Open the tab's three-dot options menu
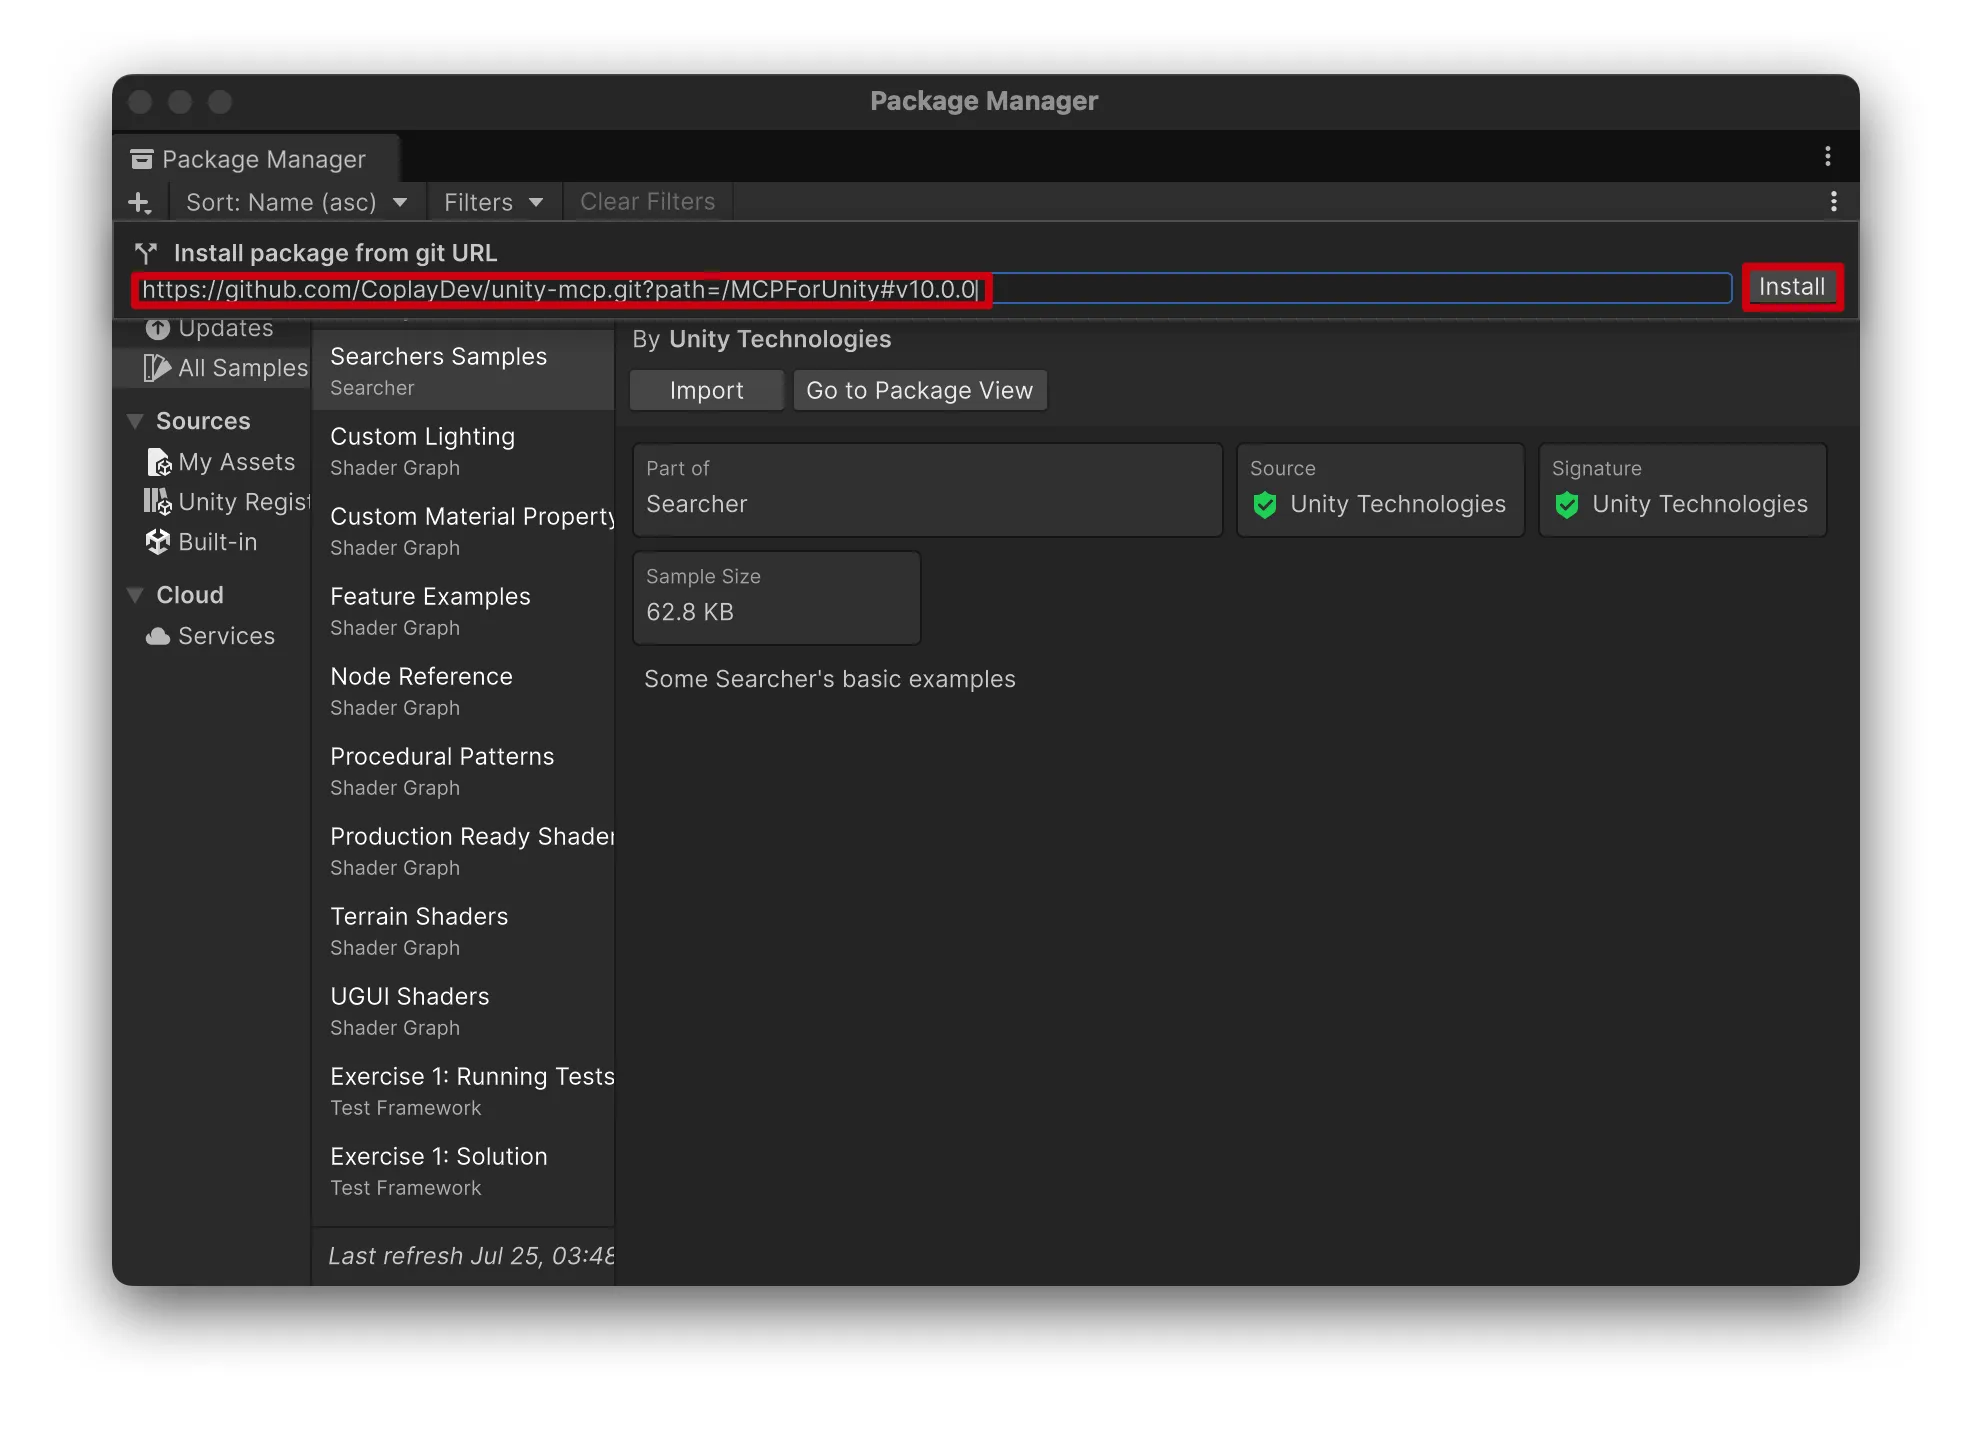Image resolution: width=1972 pixels, height=1436 pixels. coord(1827,157)
